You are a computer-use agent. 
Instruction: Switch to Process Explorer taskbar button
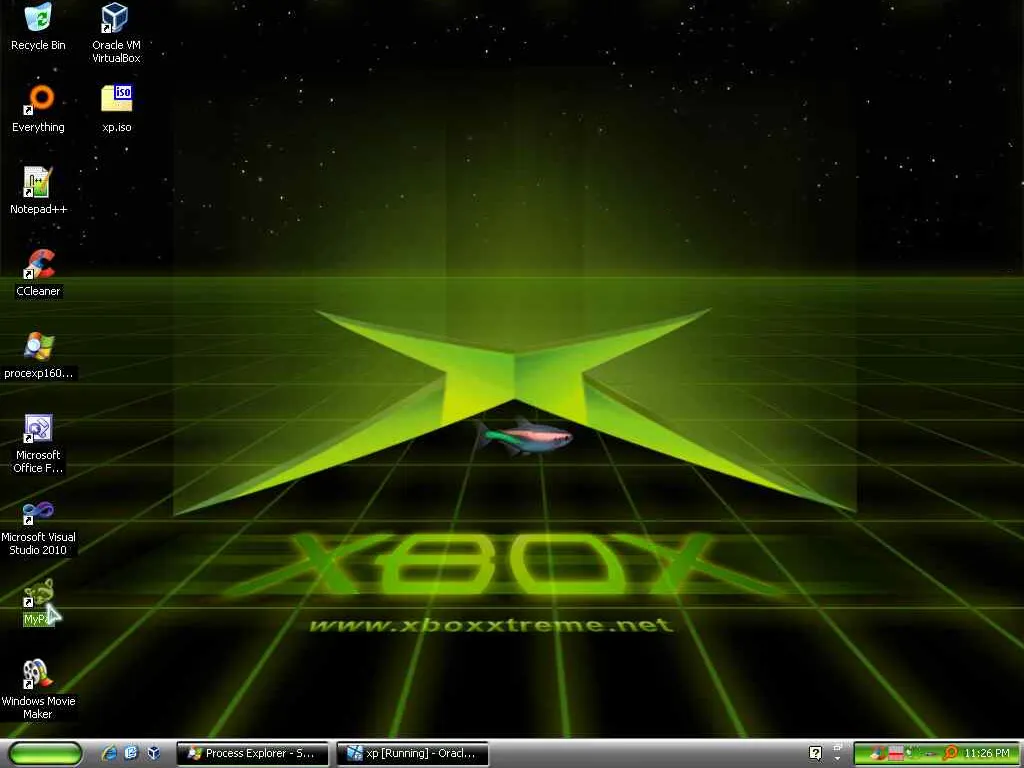tap(252, 754)
